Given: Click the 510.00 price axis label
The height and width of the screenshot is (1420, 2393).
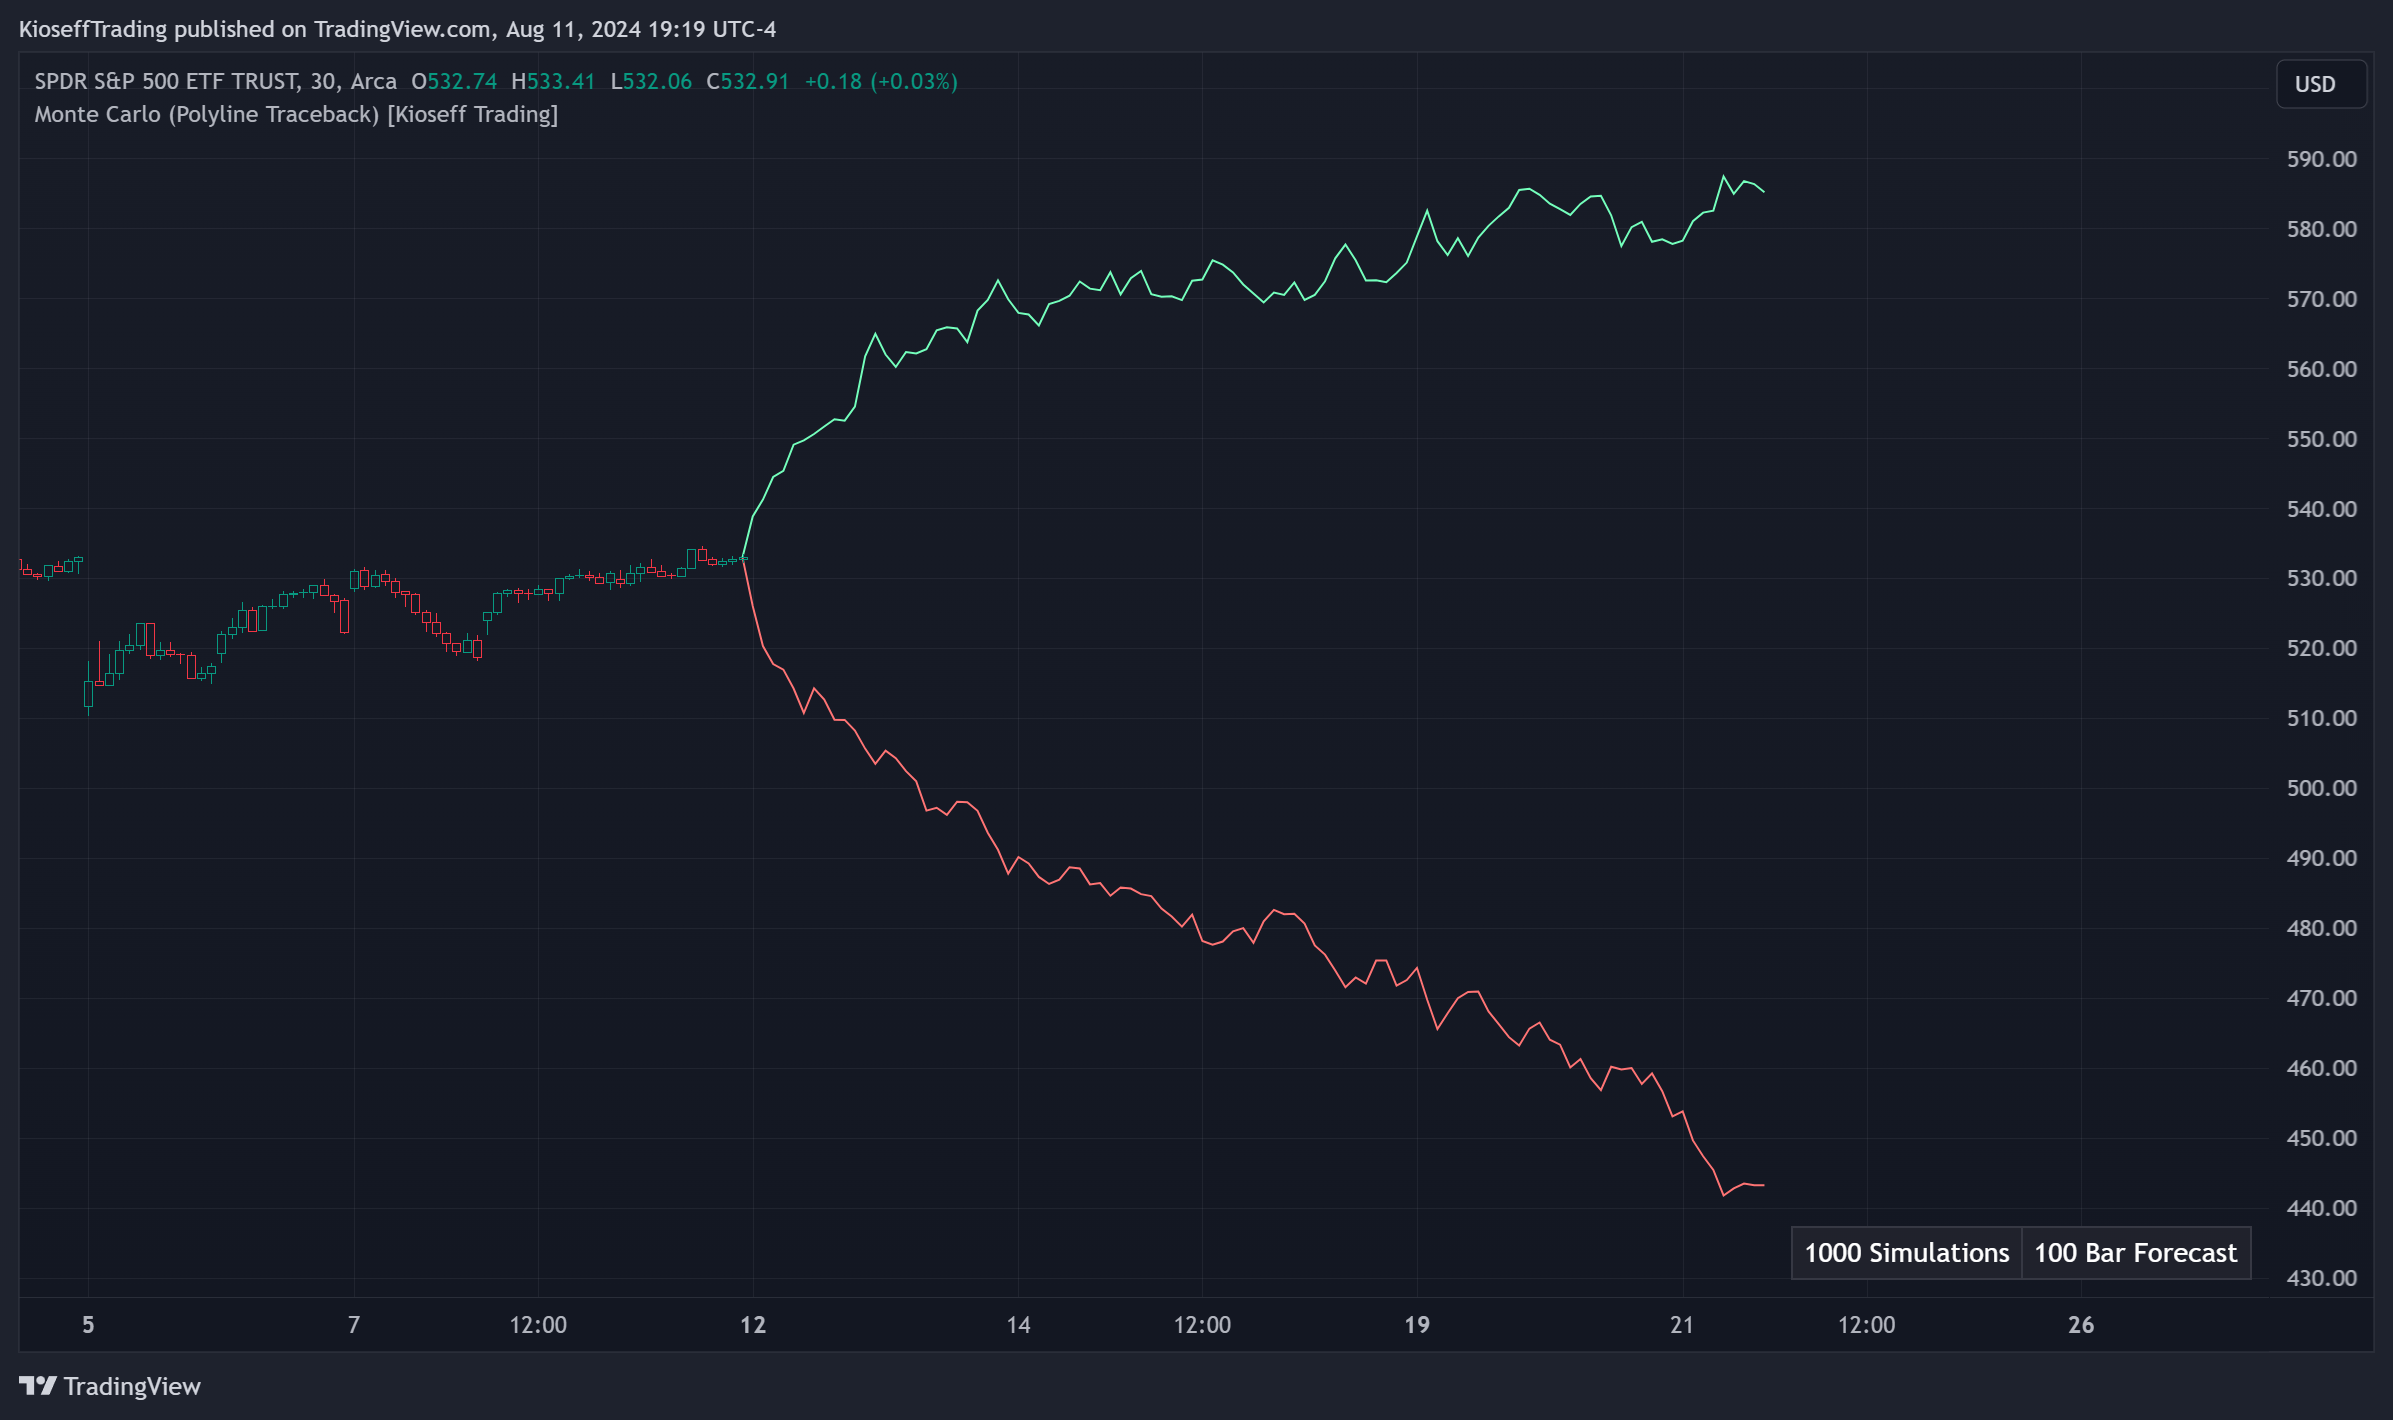Looking at the screenshot, I should pos(2322,718).
